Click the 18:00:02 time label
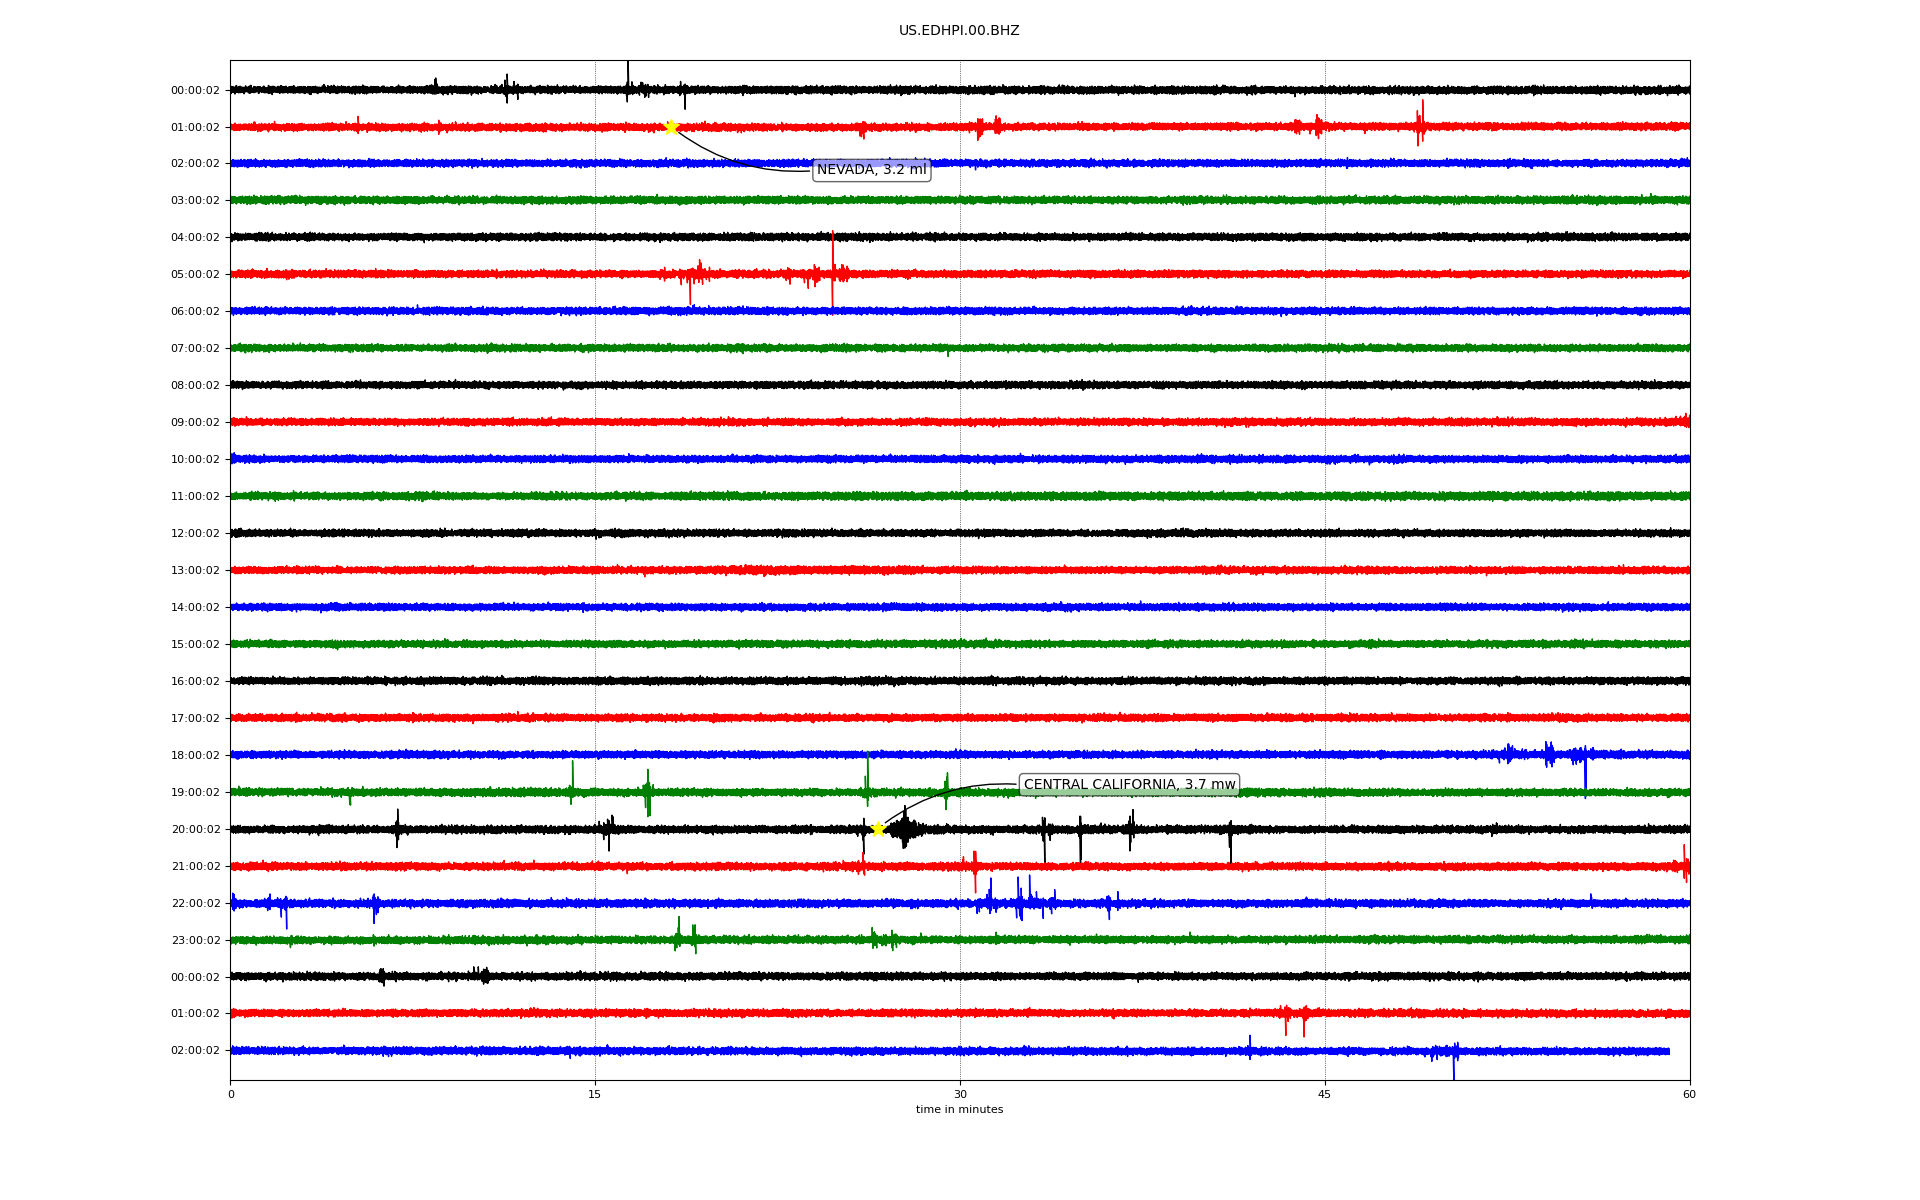 [195, 756]
